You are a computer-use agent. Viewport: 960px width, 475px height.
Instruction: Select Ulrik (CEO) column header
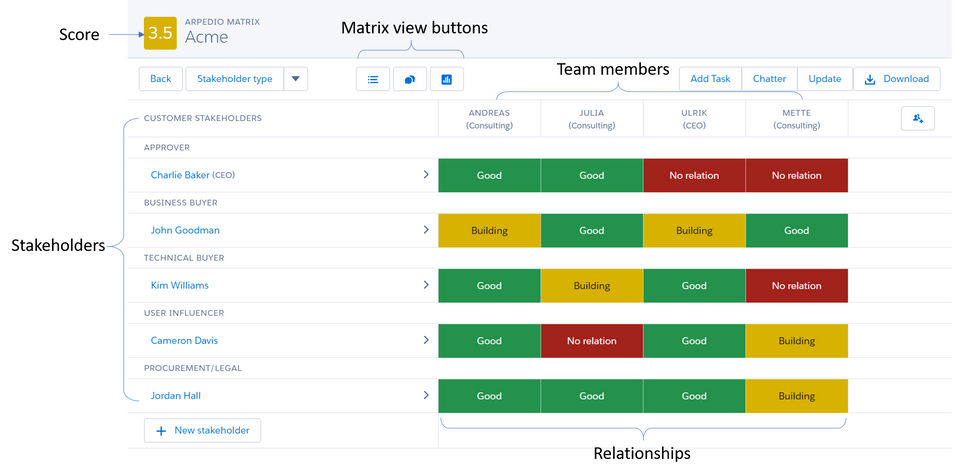click(694, 119)
